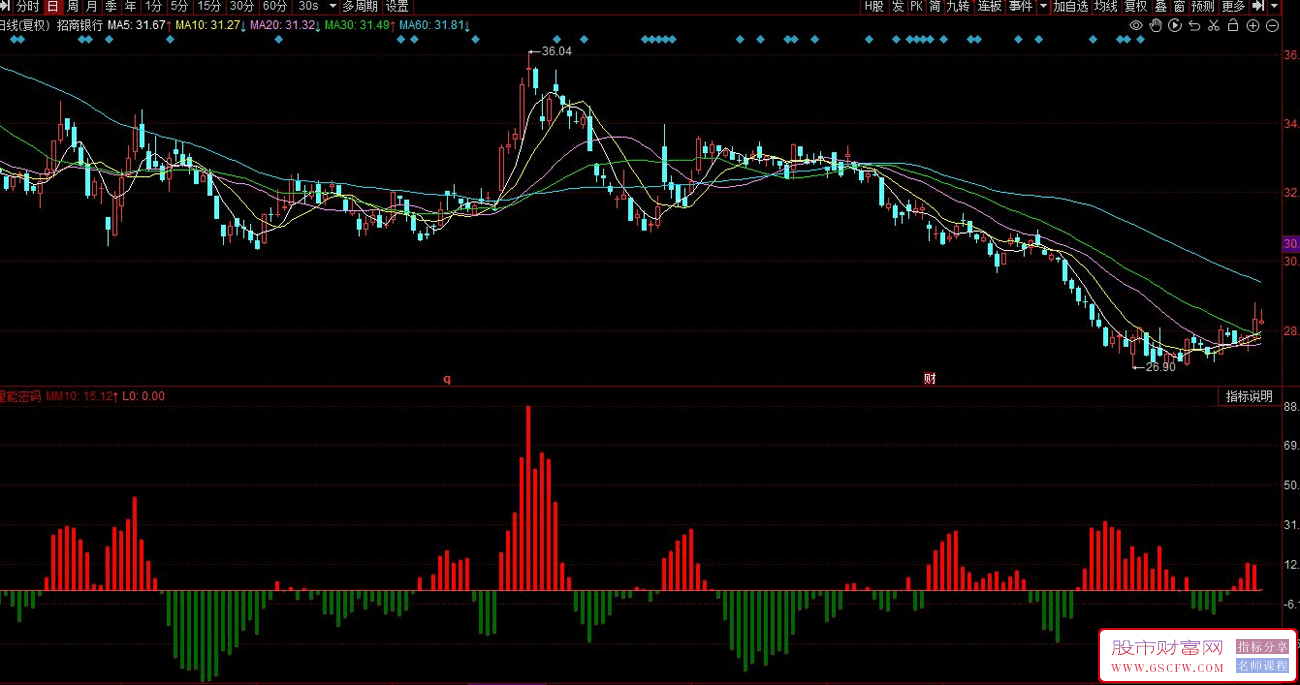Click the undo arrow icon
Image resolution: width=1300 pixels, height=685 pixels.
[x=1194, y=25]
